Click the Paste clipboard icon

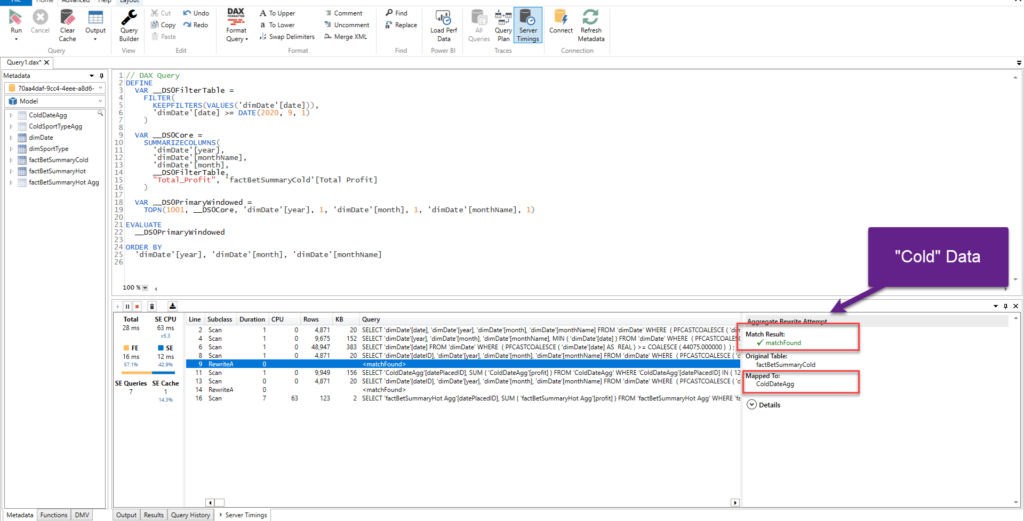pyautogui.click(x=155, y=37)
